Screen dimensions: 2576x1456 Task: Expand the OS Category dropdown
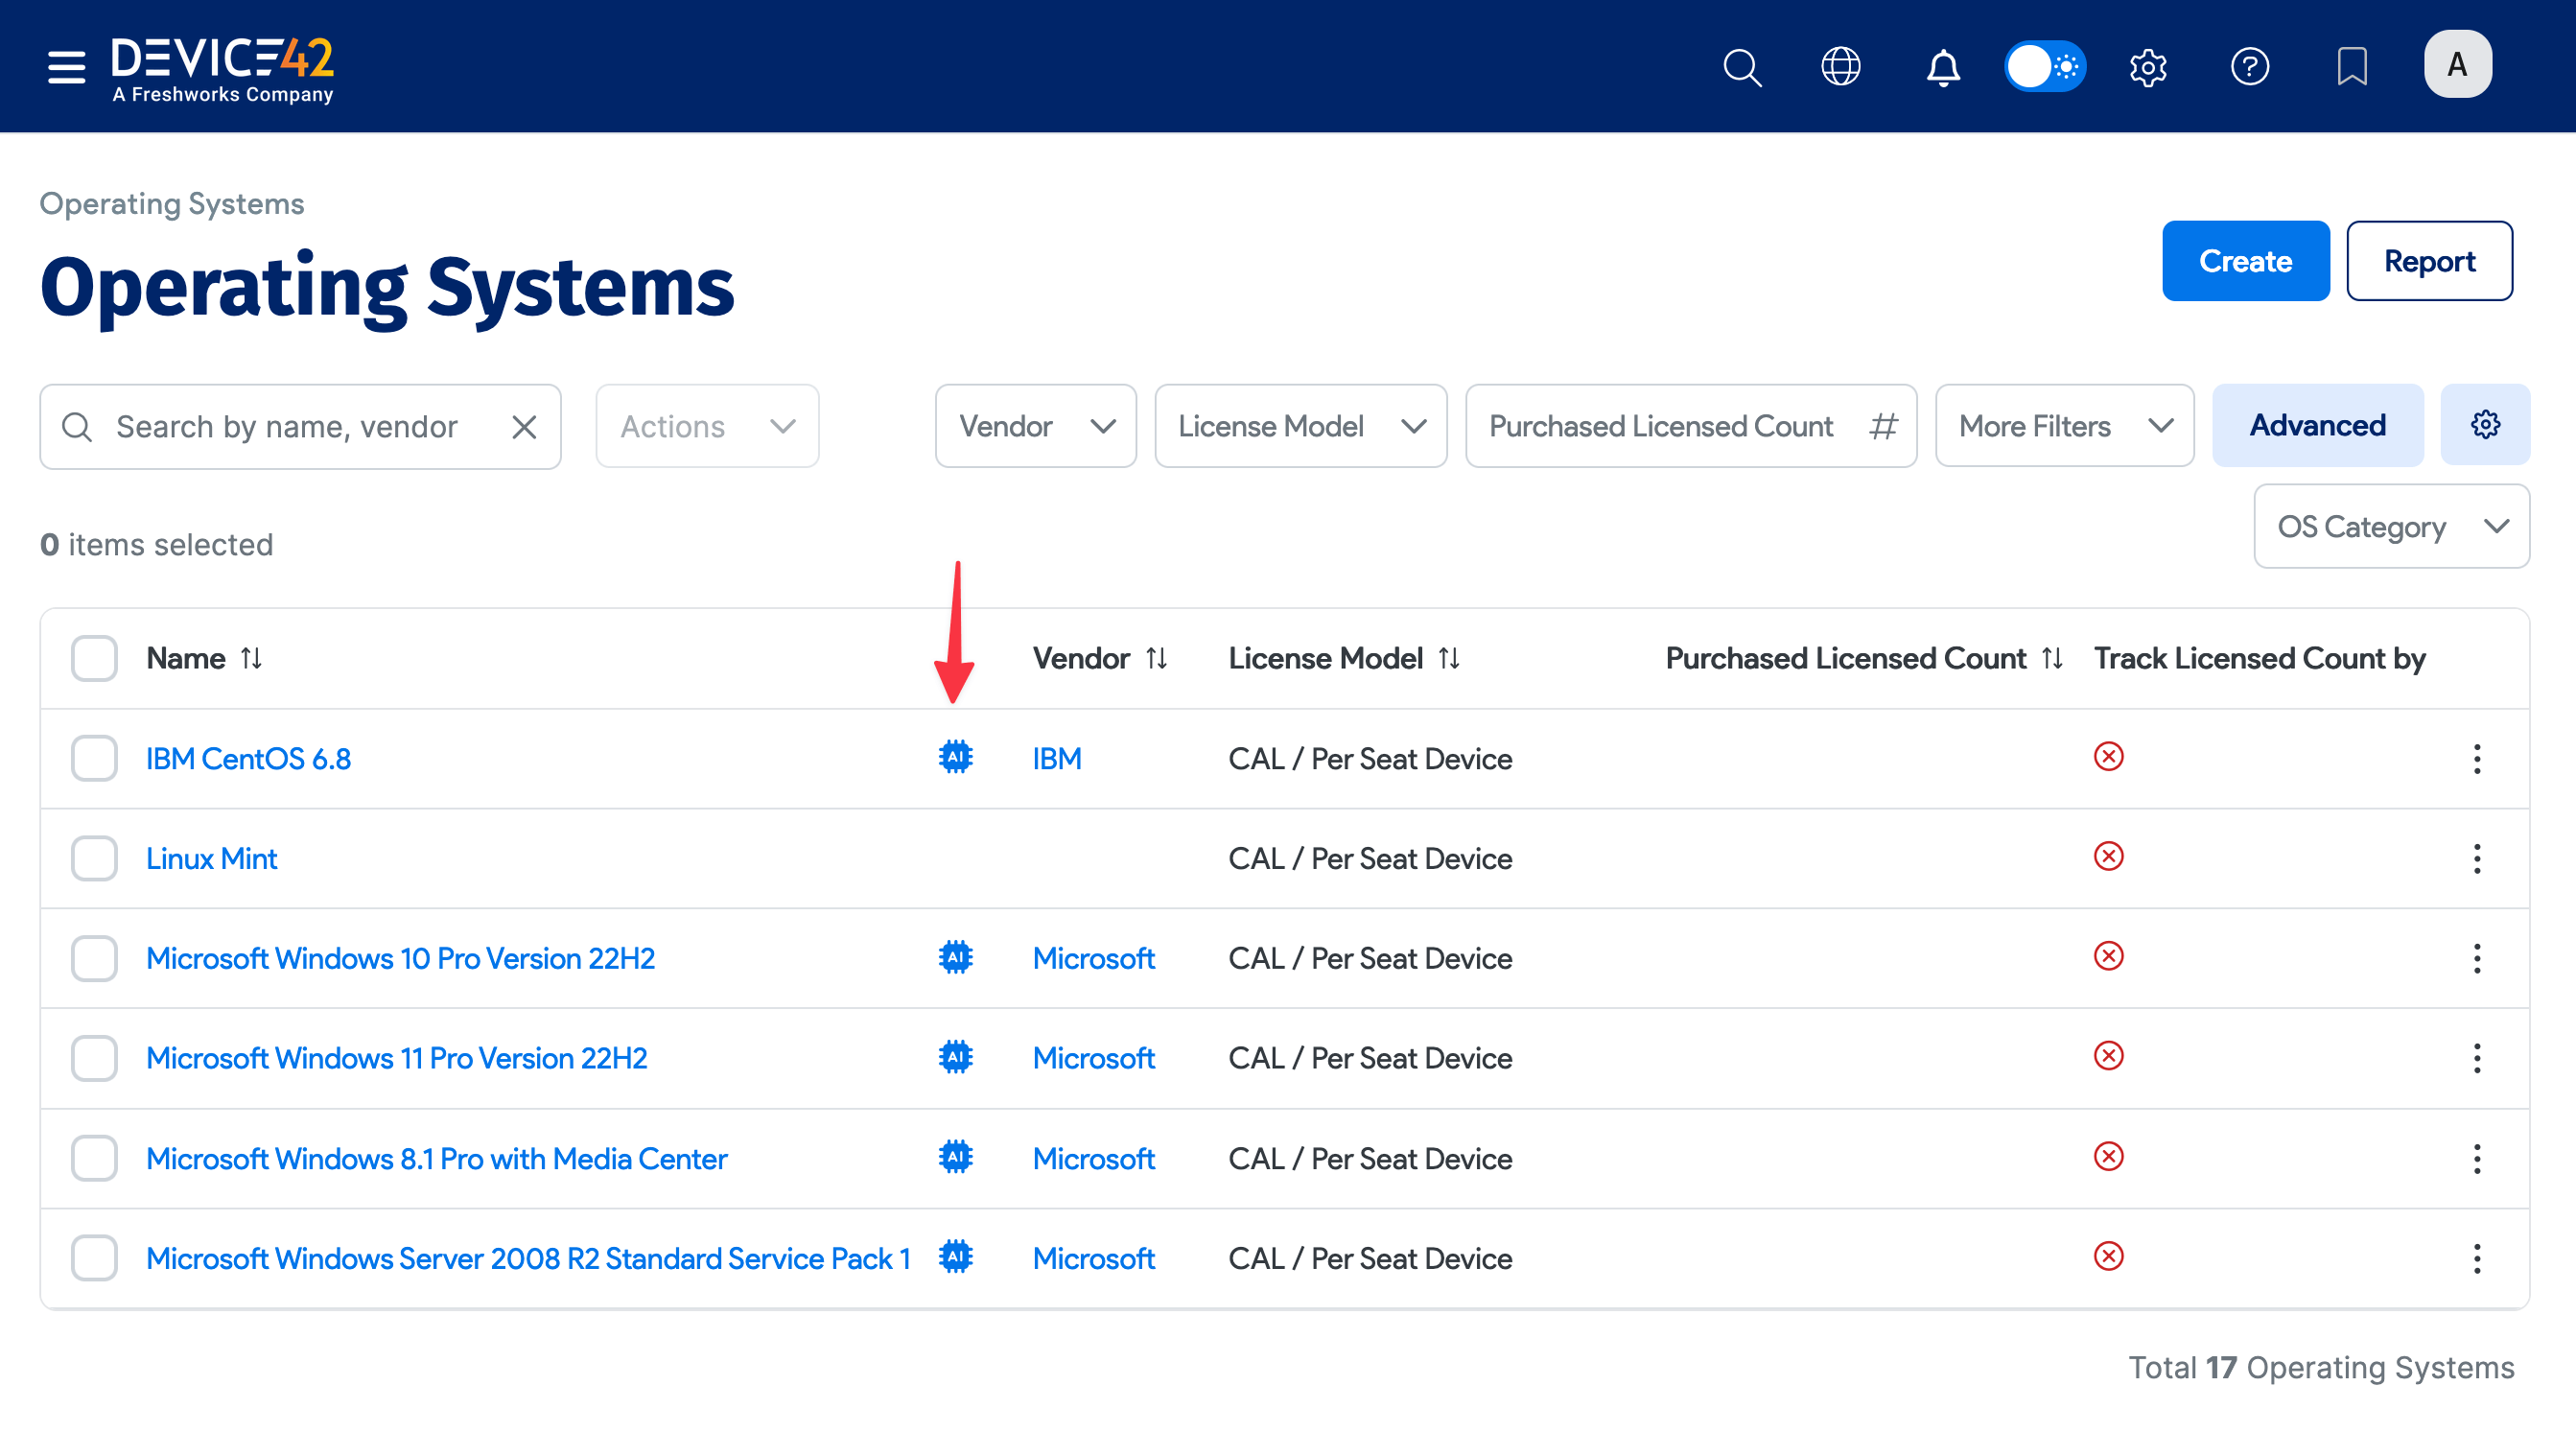point(2391,526)
